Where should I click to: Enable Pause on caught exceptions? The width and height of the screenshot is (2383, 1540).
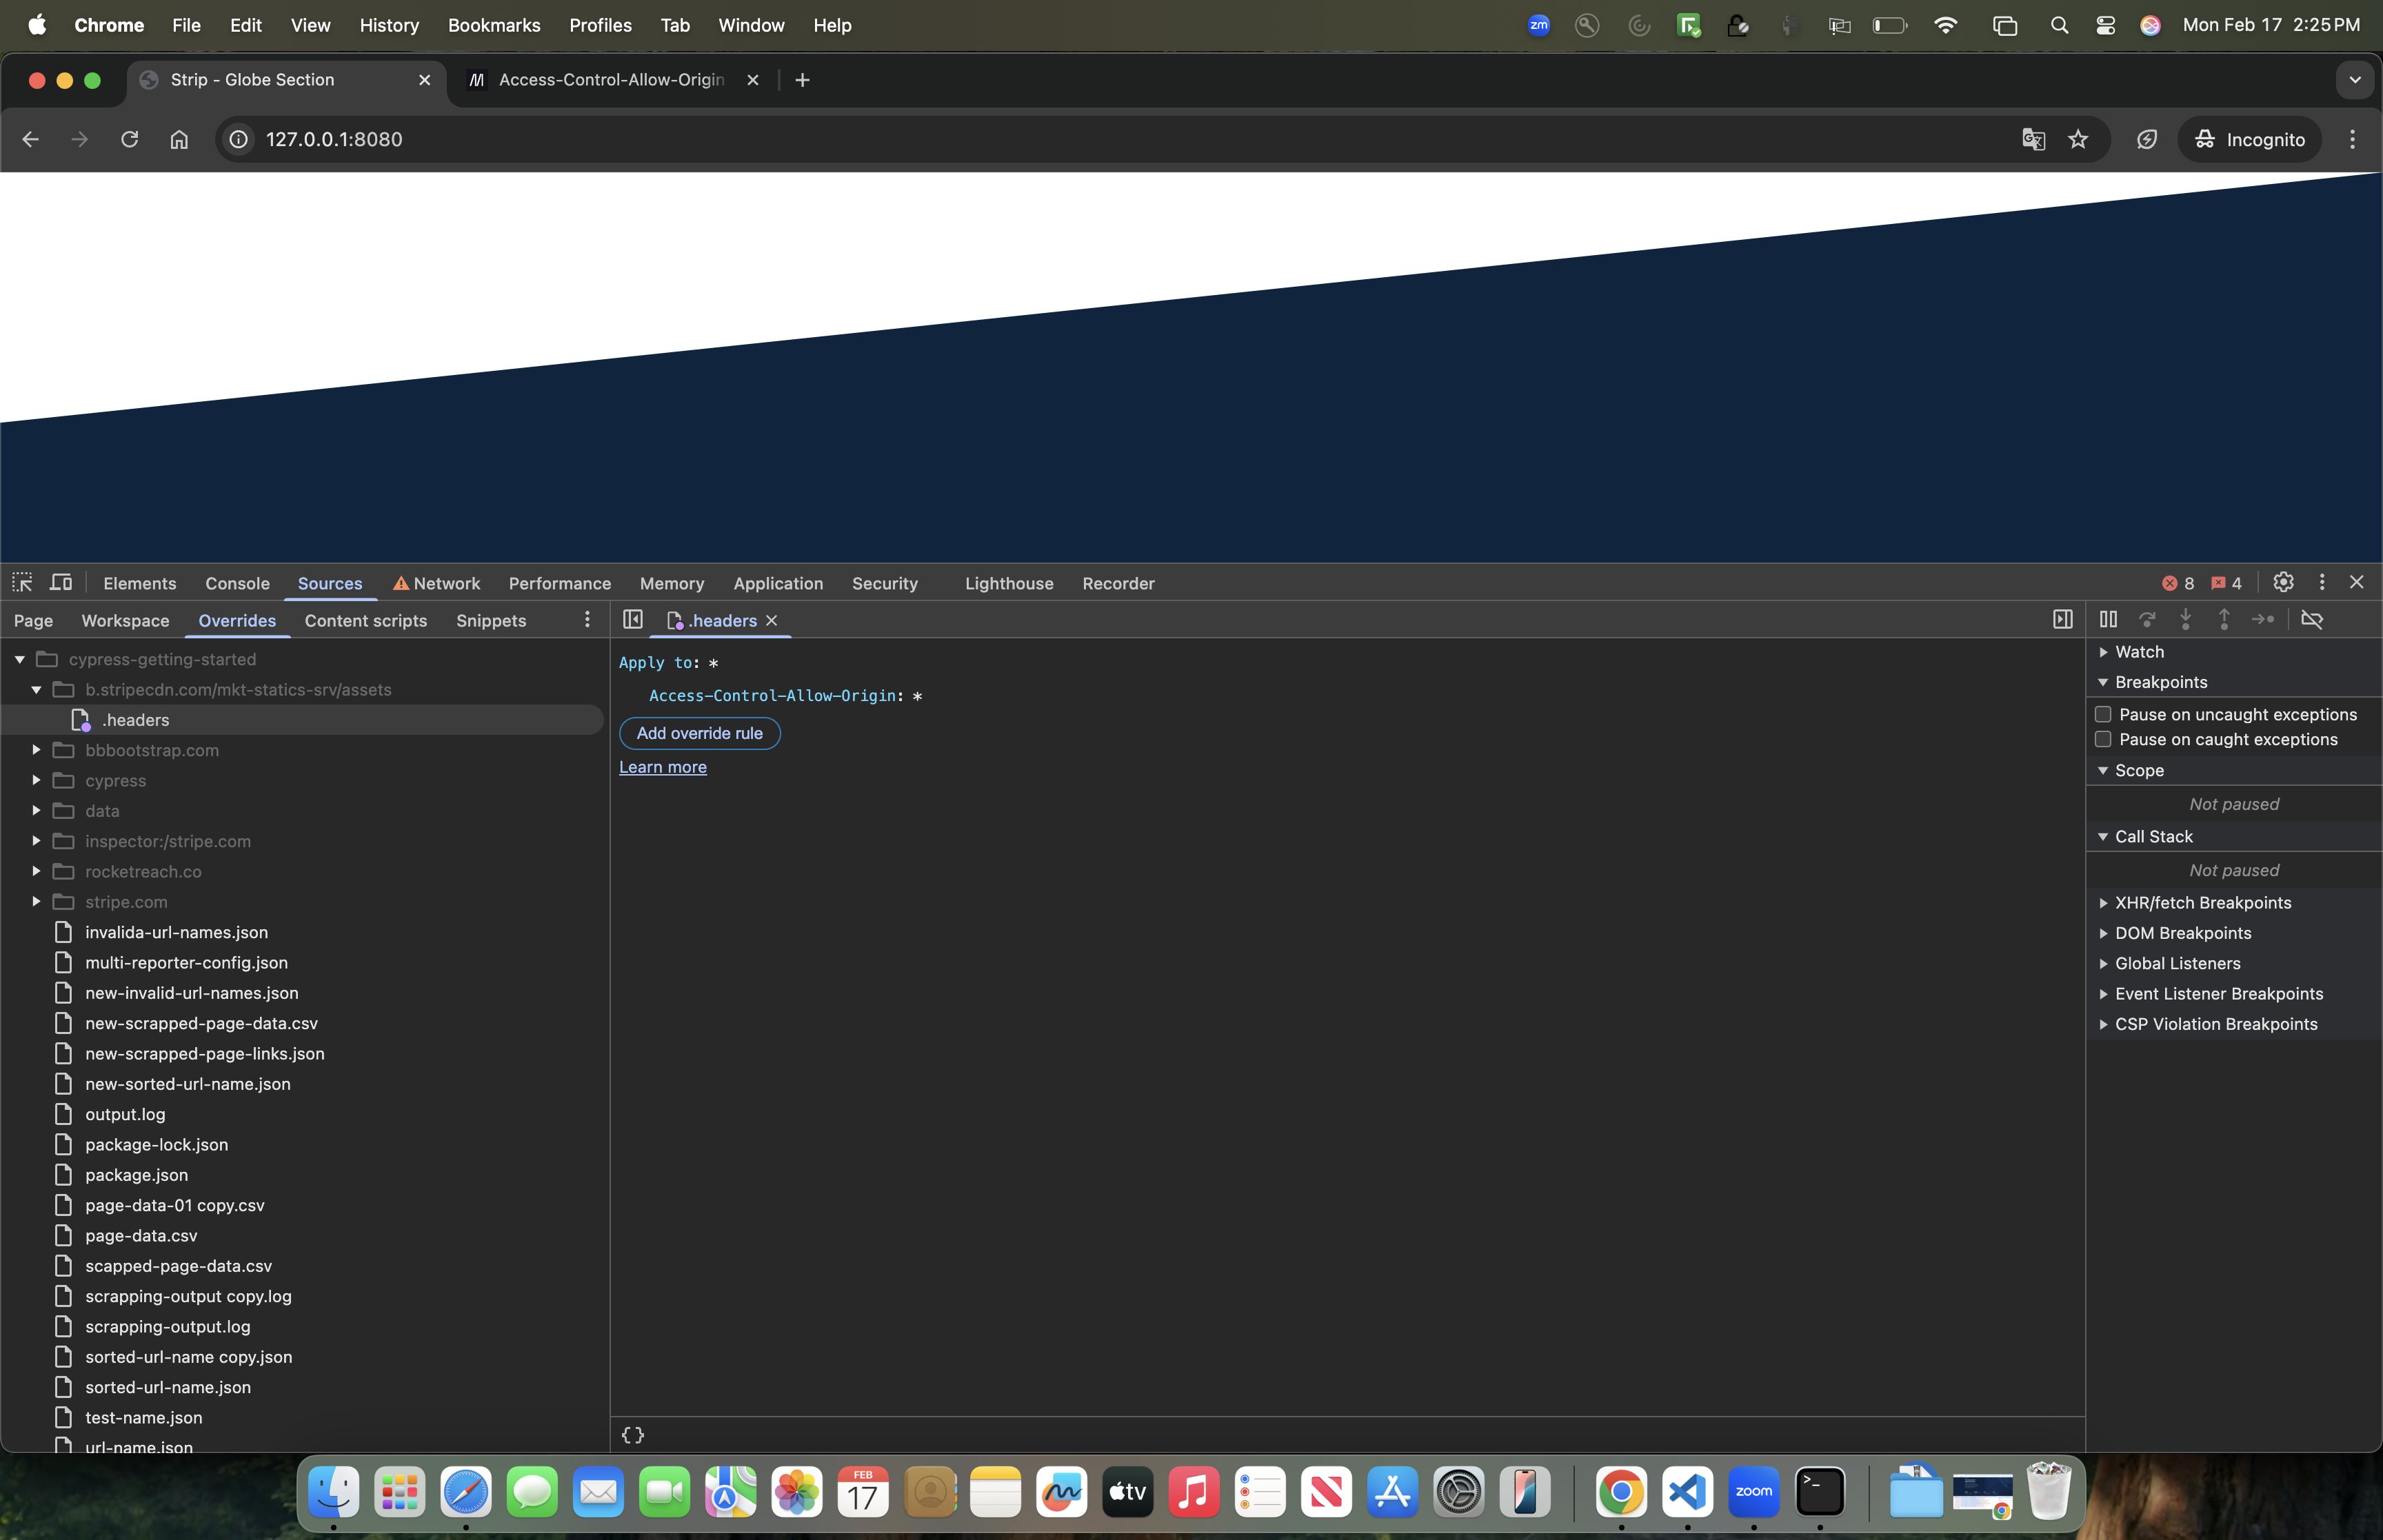(2103, 740)
